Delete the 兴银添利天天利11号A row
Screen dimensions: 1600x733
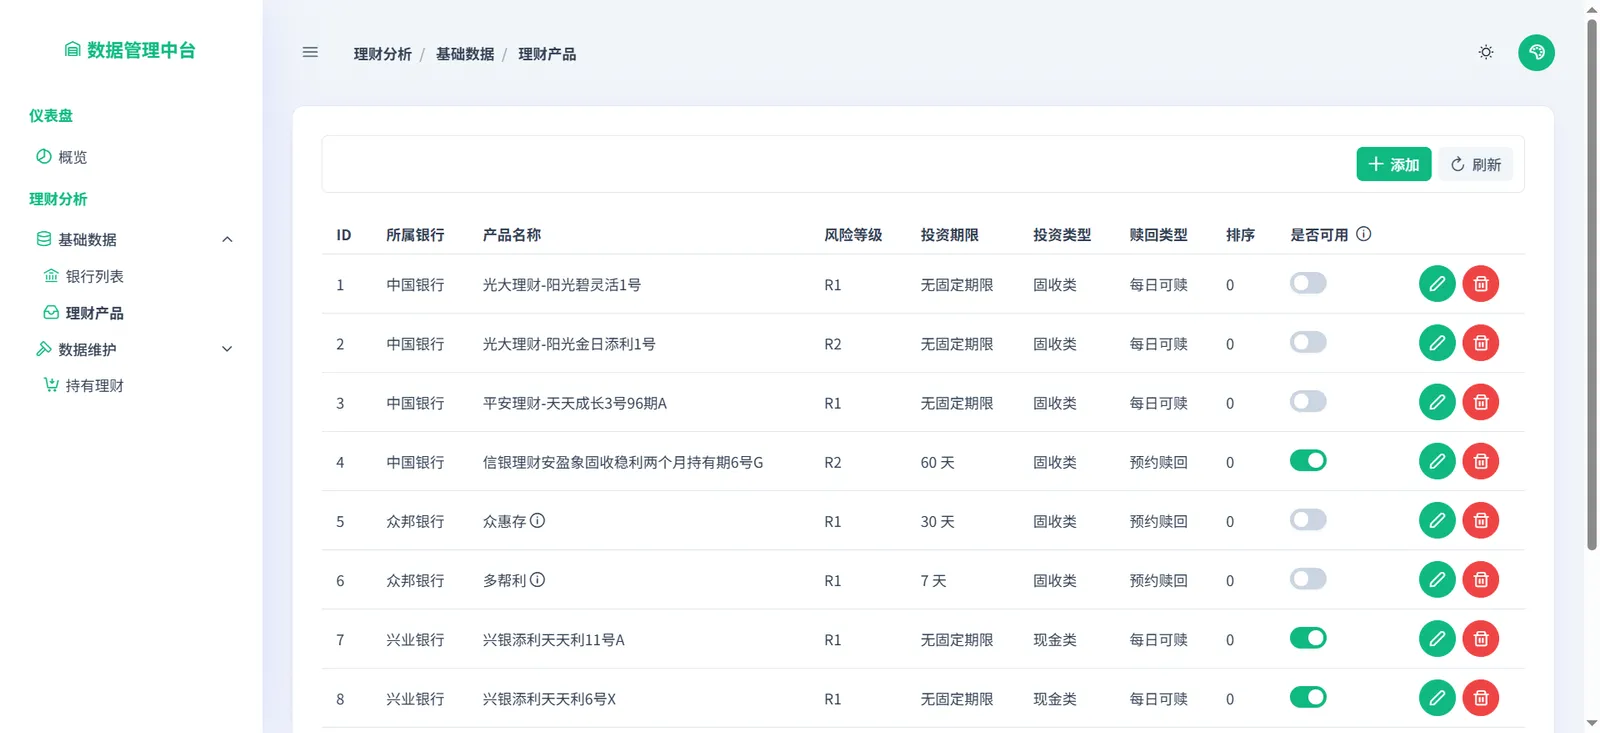click(x=1481, y=638)
